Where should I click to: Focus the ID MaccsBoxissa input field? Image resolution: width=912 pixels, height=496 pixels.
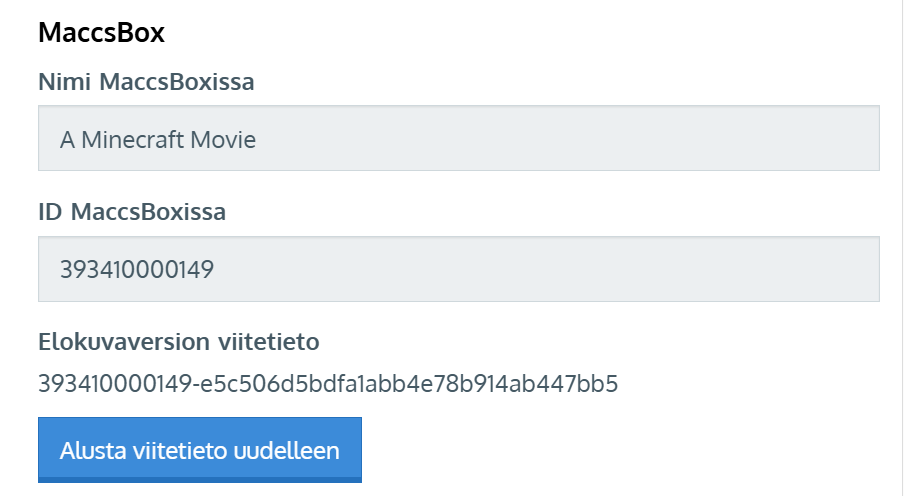click(458, 269)
